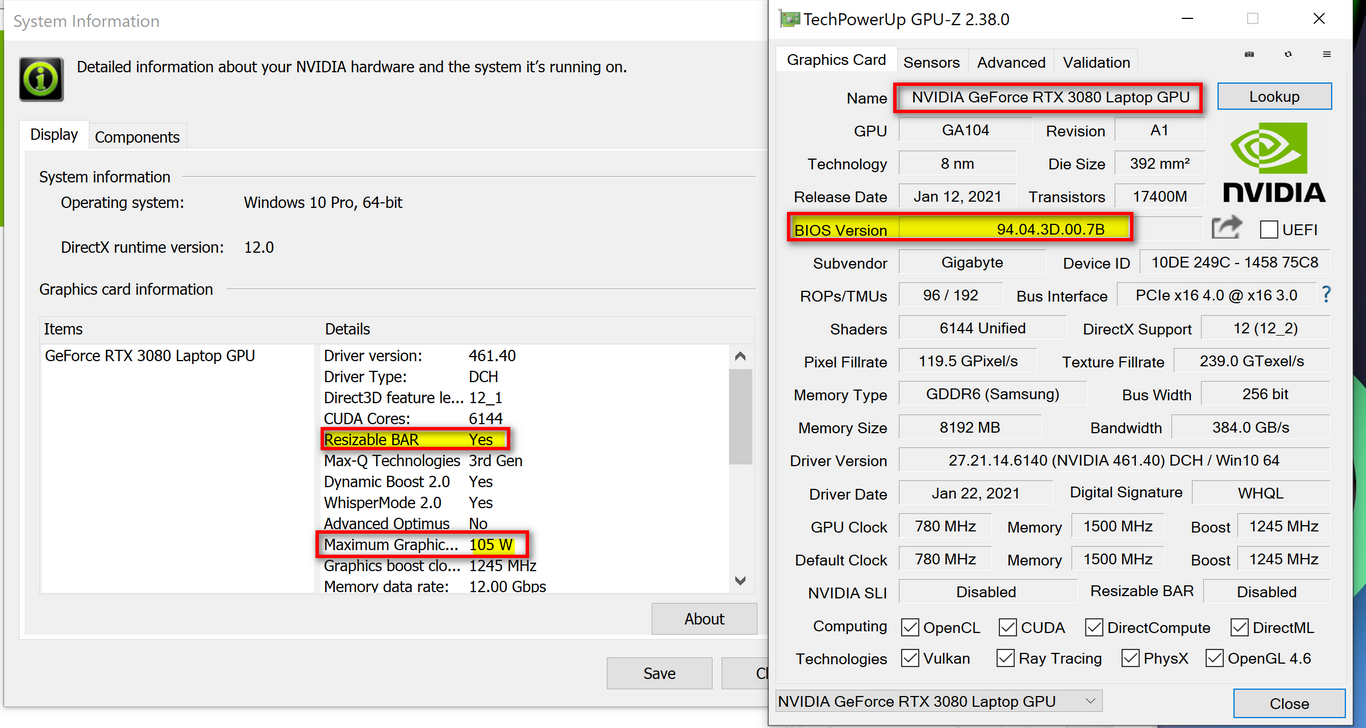Image resolution: width=1366 pixels, height=728 pixels.
Task: Toggle the OpenGL 4.6 checkbox
Action: click(x=1214, y=658)
